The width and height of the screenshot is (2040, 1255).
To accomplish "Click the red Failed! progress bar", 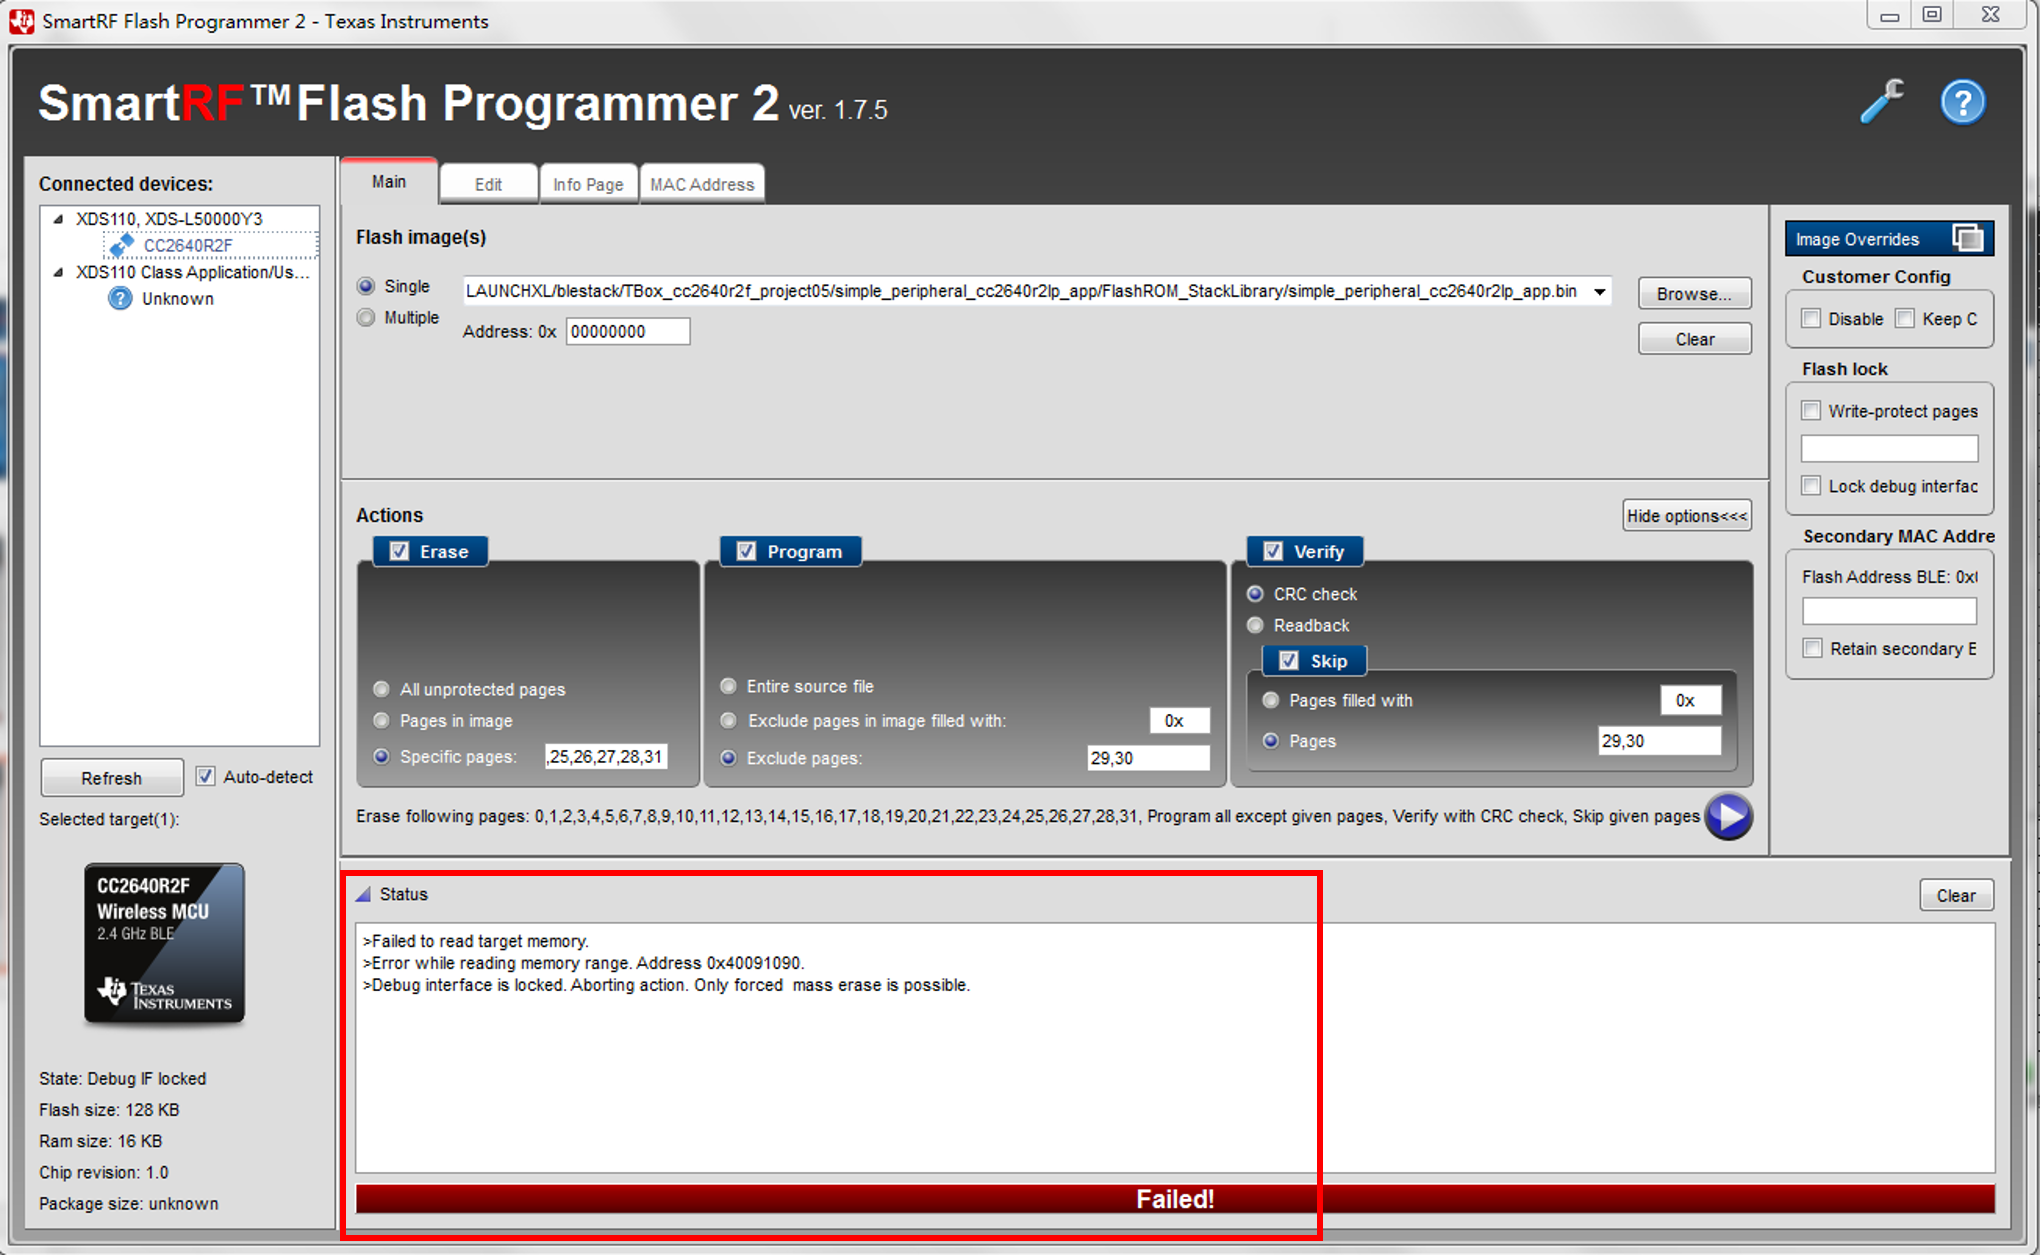I will (1175, 1199).
